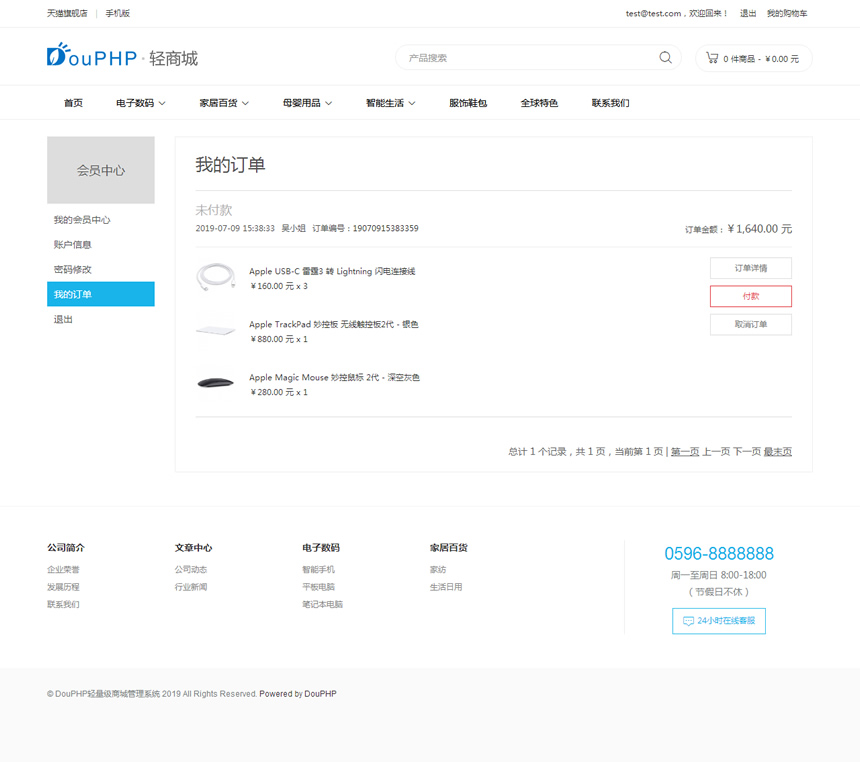Viewport: 860px width, 762px height.
Task: Click footer heading 电子数码
Action: 321,547
